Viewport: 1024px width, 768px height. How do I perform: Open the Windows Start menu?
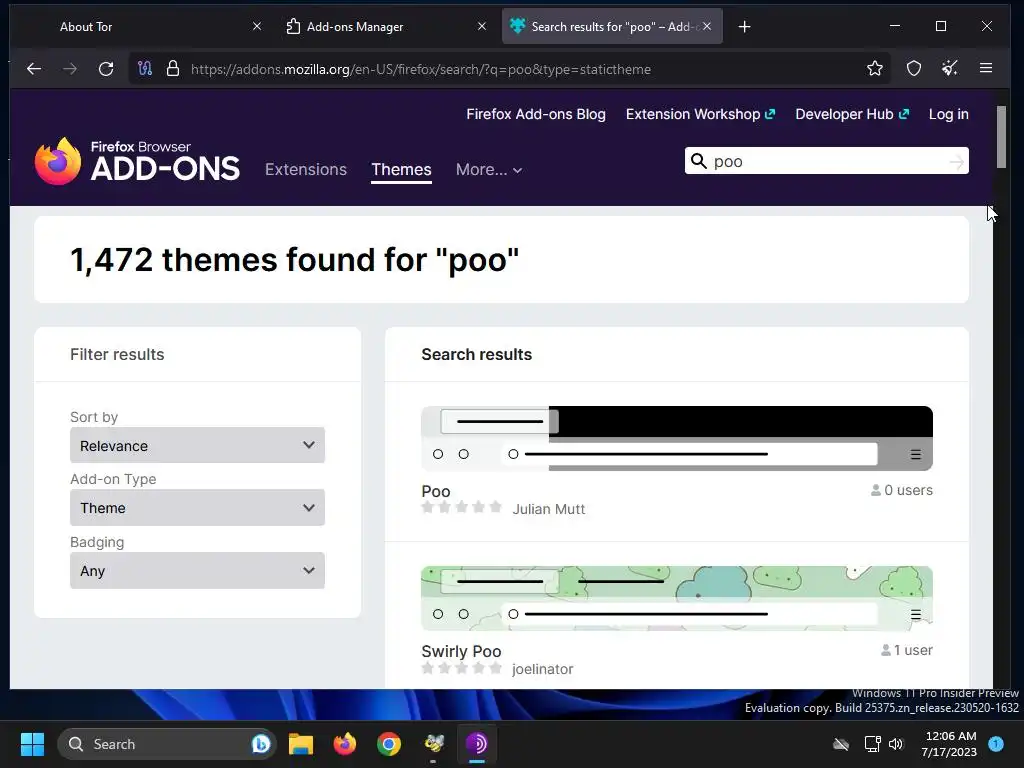[x=32, y=744]
